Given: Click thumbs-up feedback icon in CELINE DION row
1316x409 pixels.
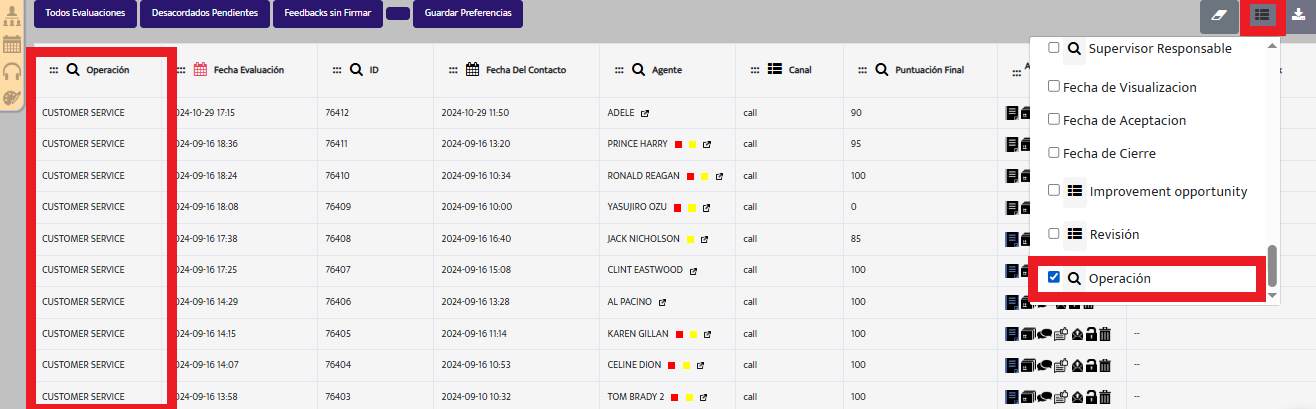Looking at the screenshot, I should click(x=1061, y=365).
